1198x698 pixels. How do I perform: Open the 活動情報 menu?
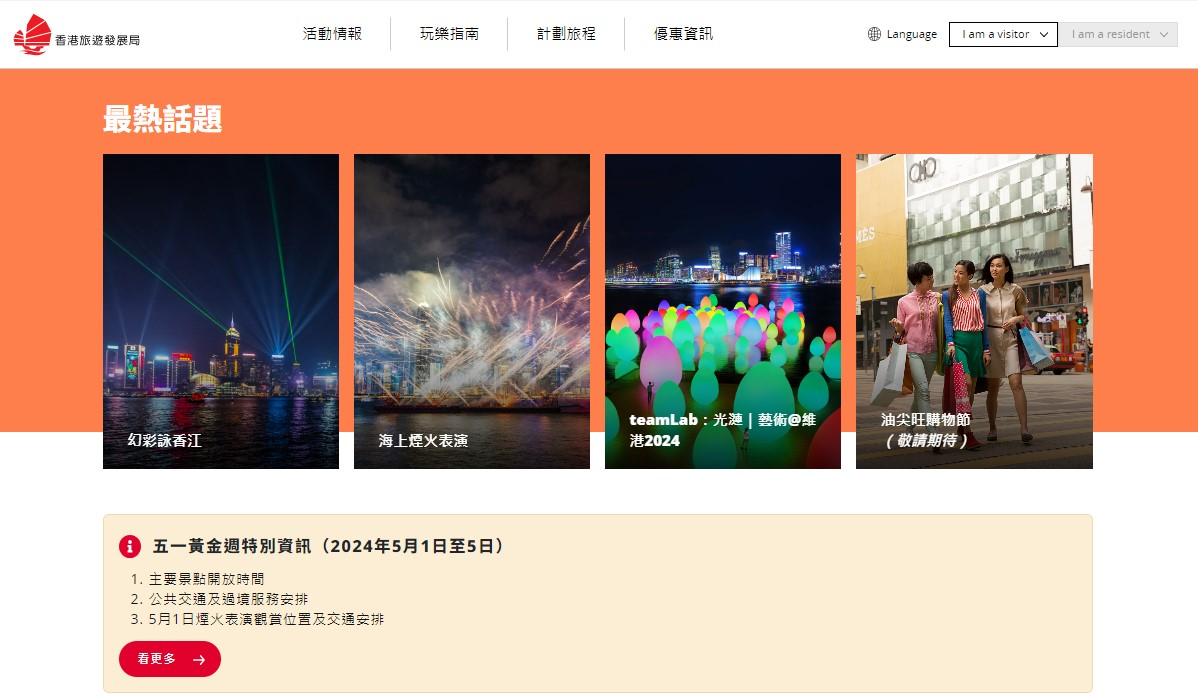click(332, 34)
